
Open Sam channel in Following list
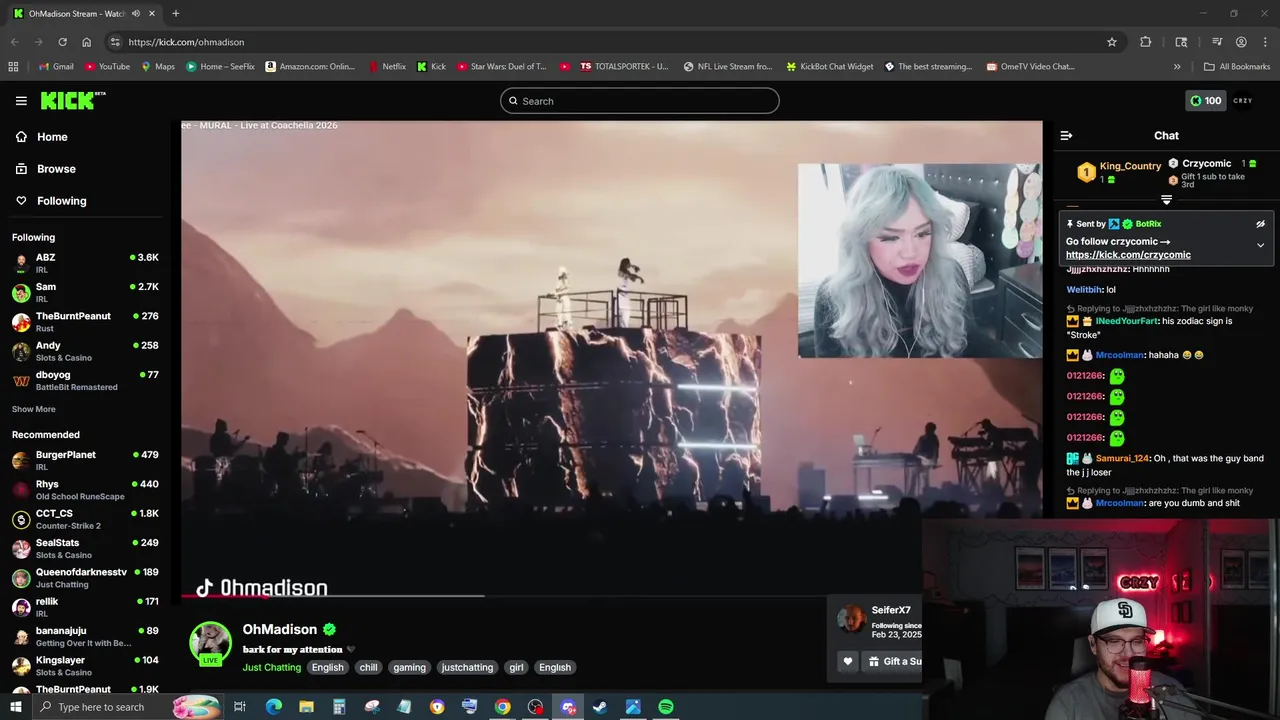pyautogui.click(x=85, y=292)
